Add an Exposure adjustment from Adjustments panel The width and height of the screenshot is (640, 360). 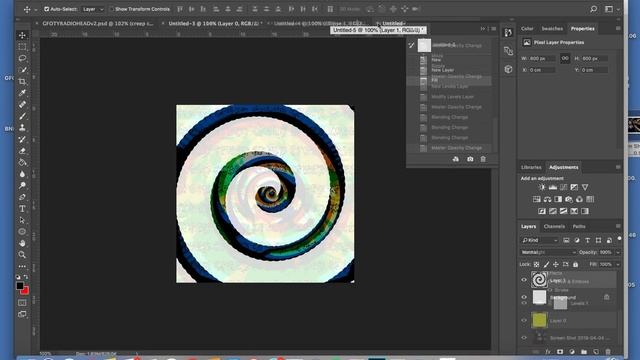click(x=574, y=187)
